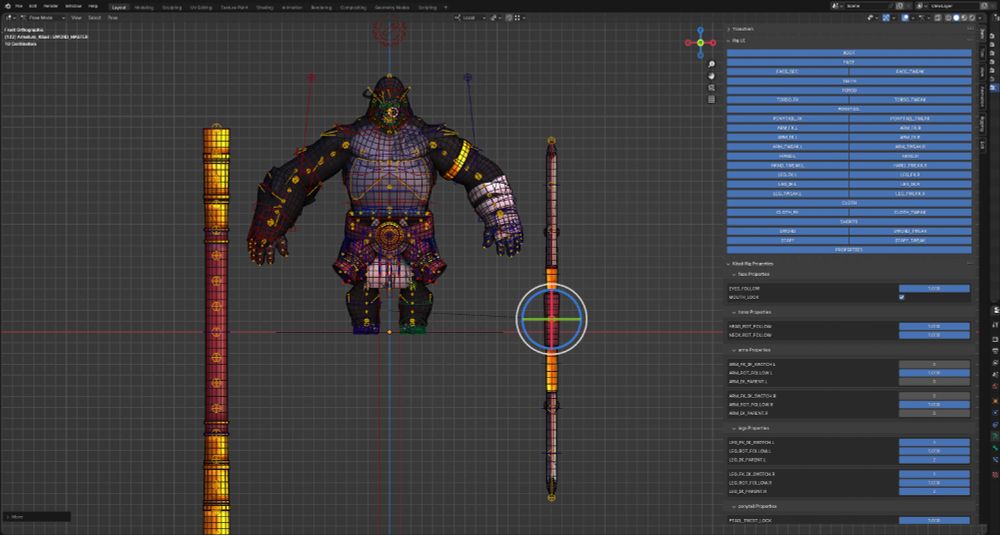The width and height of the screenshot is (1000, 535).
Task: Click the TORSO button in Rig UI
Action: coord(849,91)
